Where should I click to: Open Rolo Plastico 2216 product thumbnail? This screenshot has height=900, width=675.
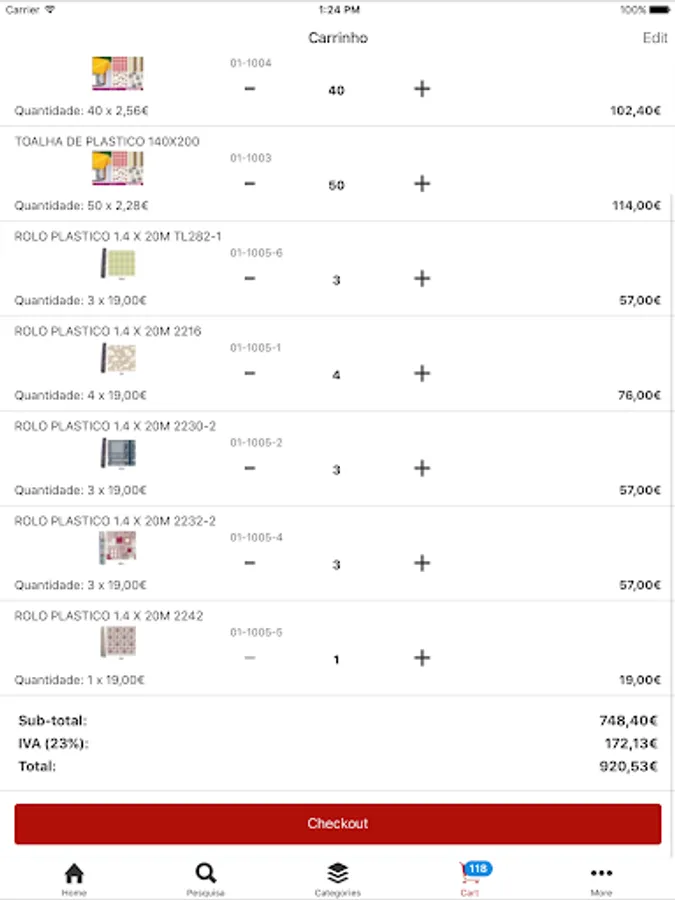[x=118, y=358]
